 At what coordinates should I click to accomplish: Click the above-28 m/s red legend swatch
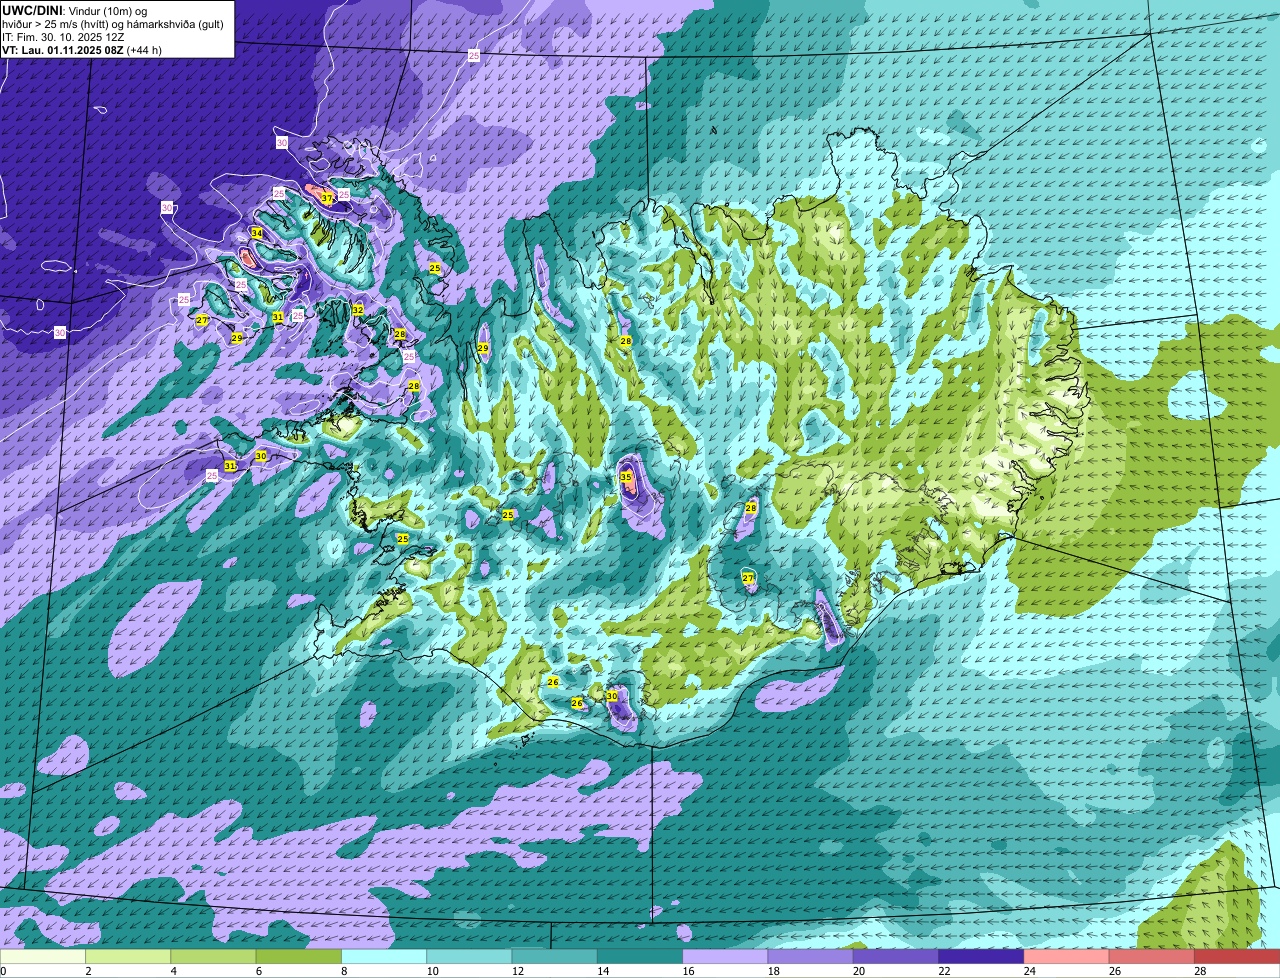click(x=1237, y=957)
